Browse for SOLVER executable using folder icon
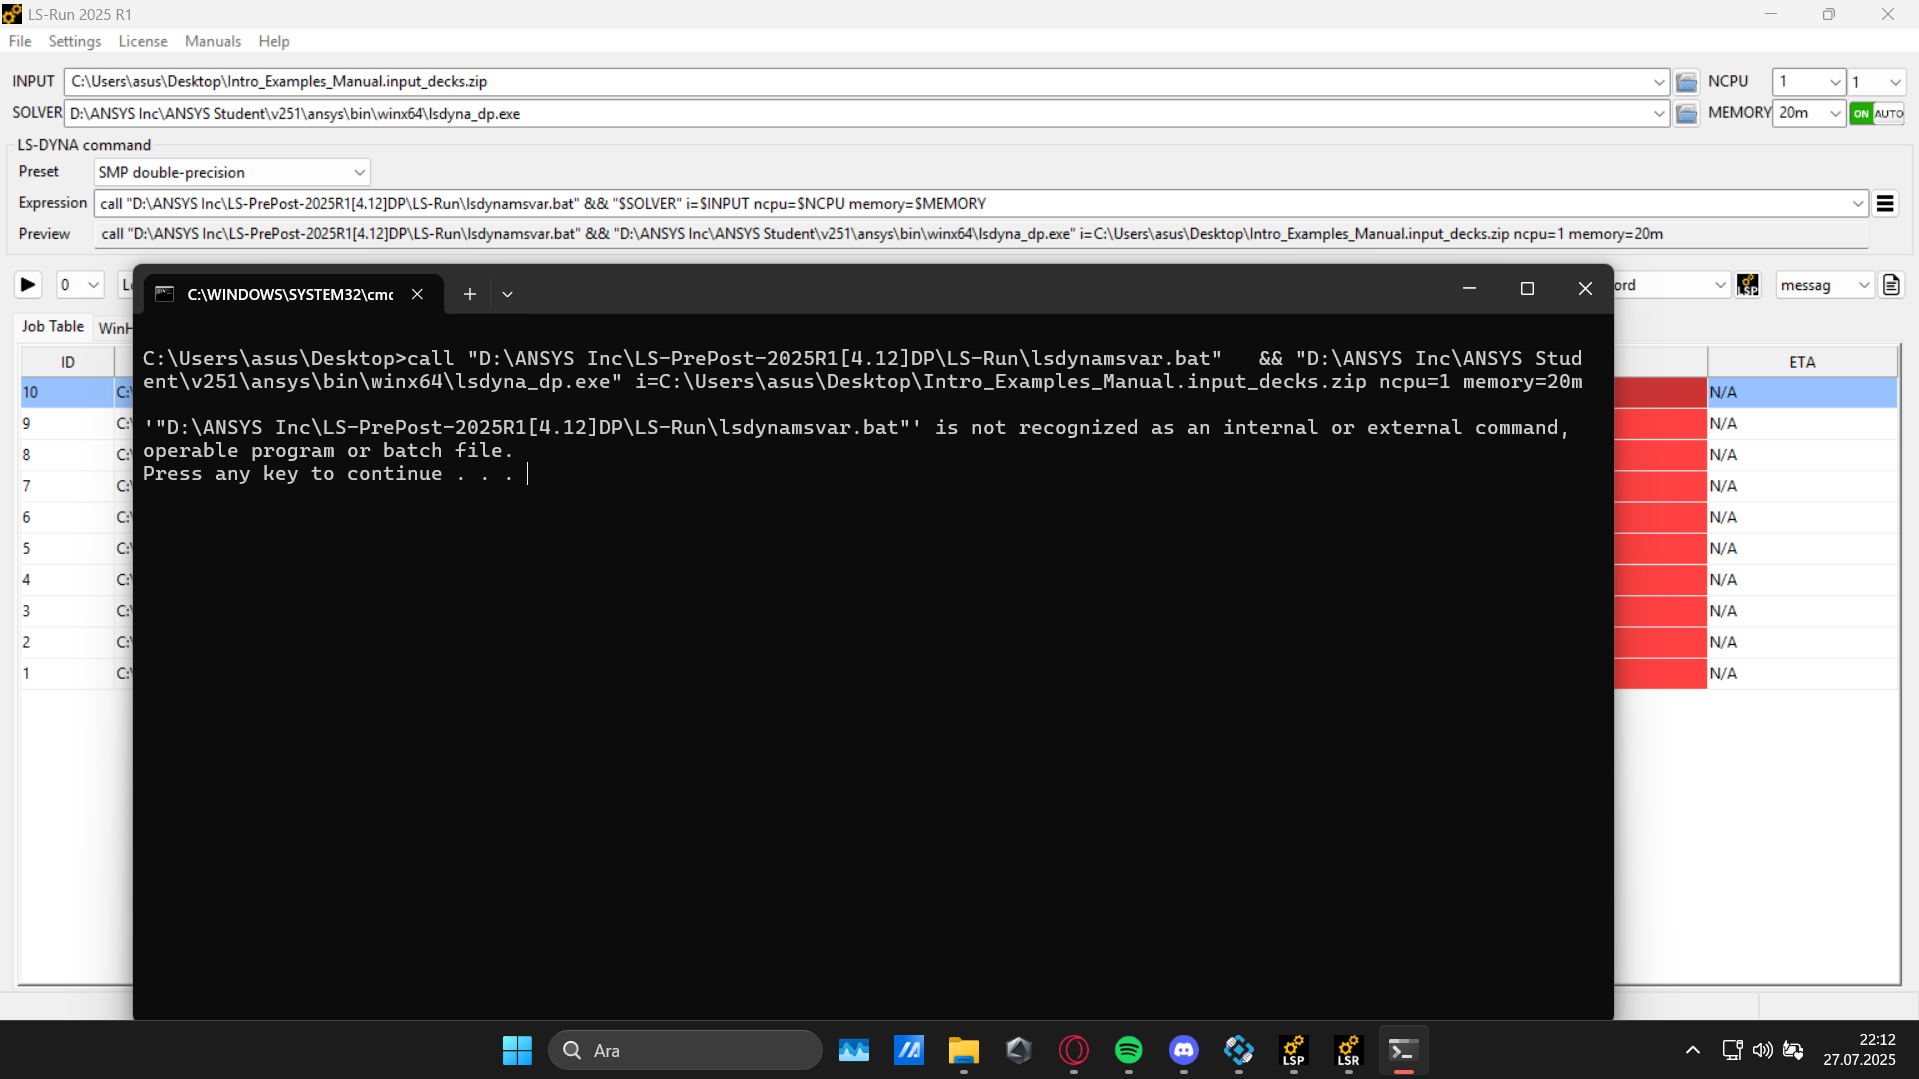The height and width of the screenshot is (1079, 1919). click(1687, 114)
